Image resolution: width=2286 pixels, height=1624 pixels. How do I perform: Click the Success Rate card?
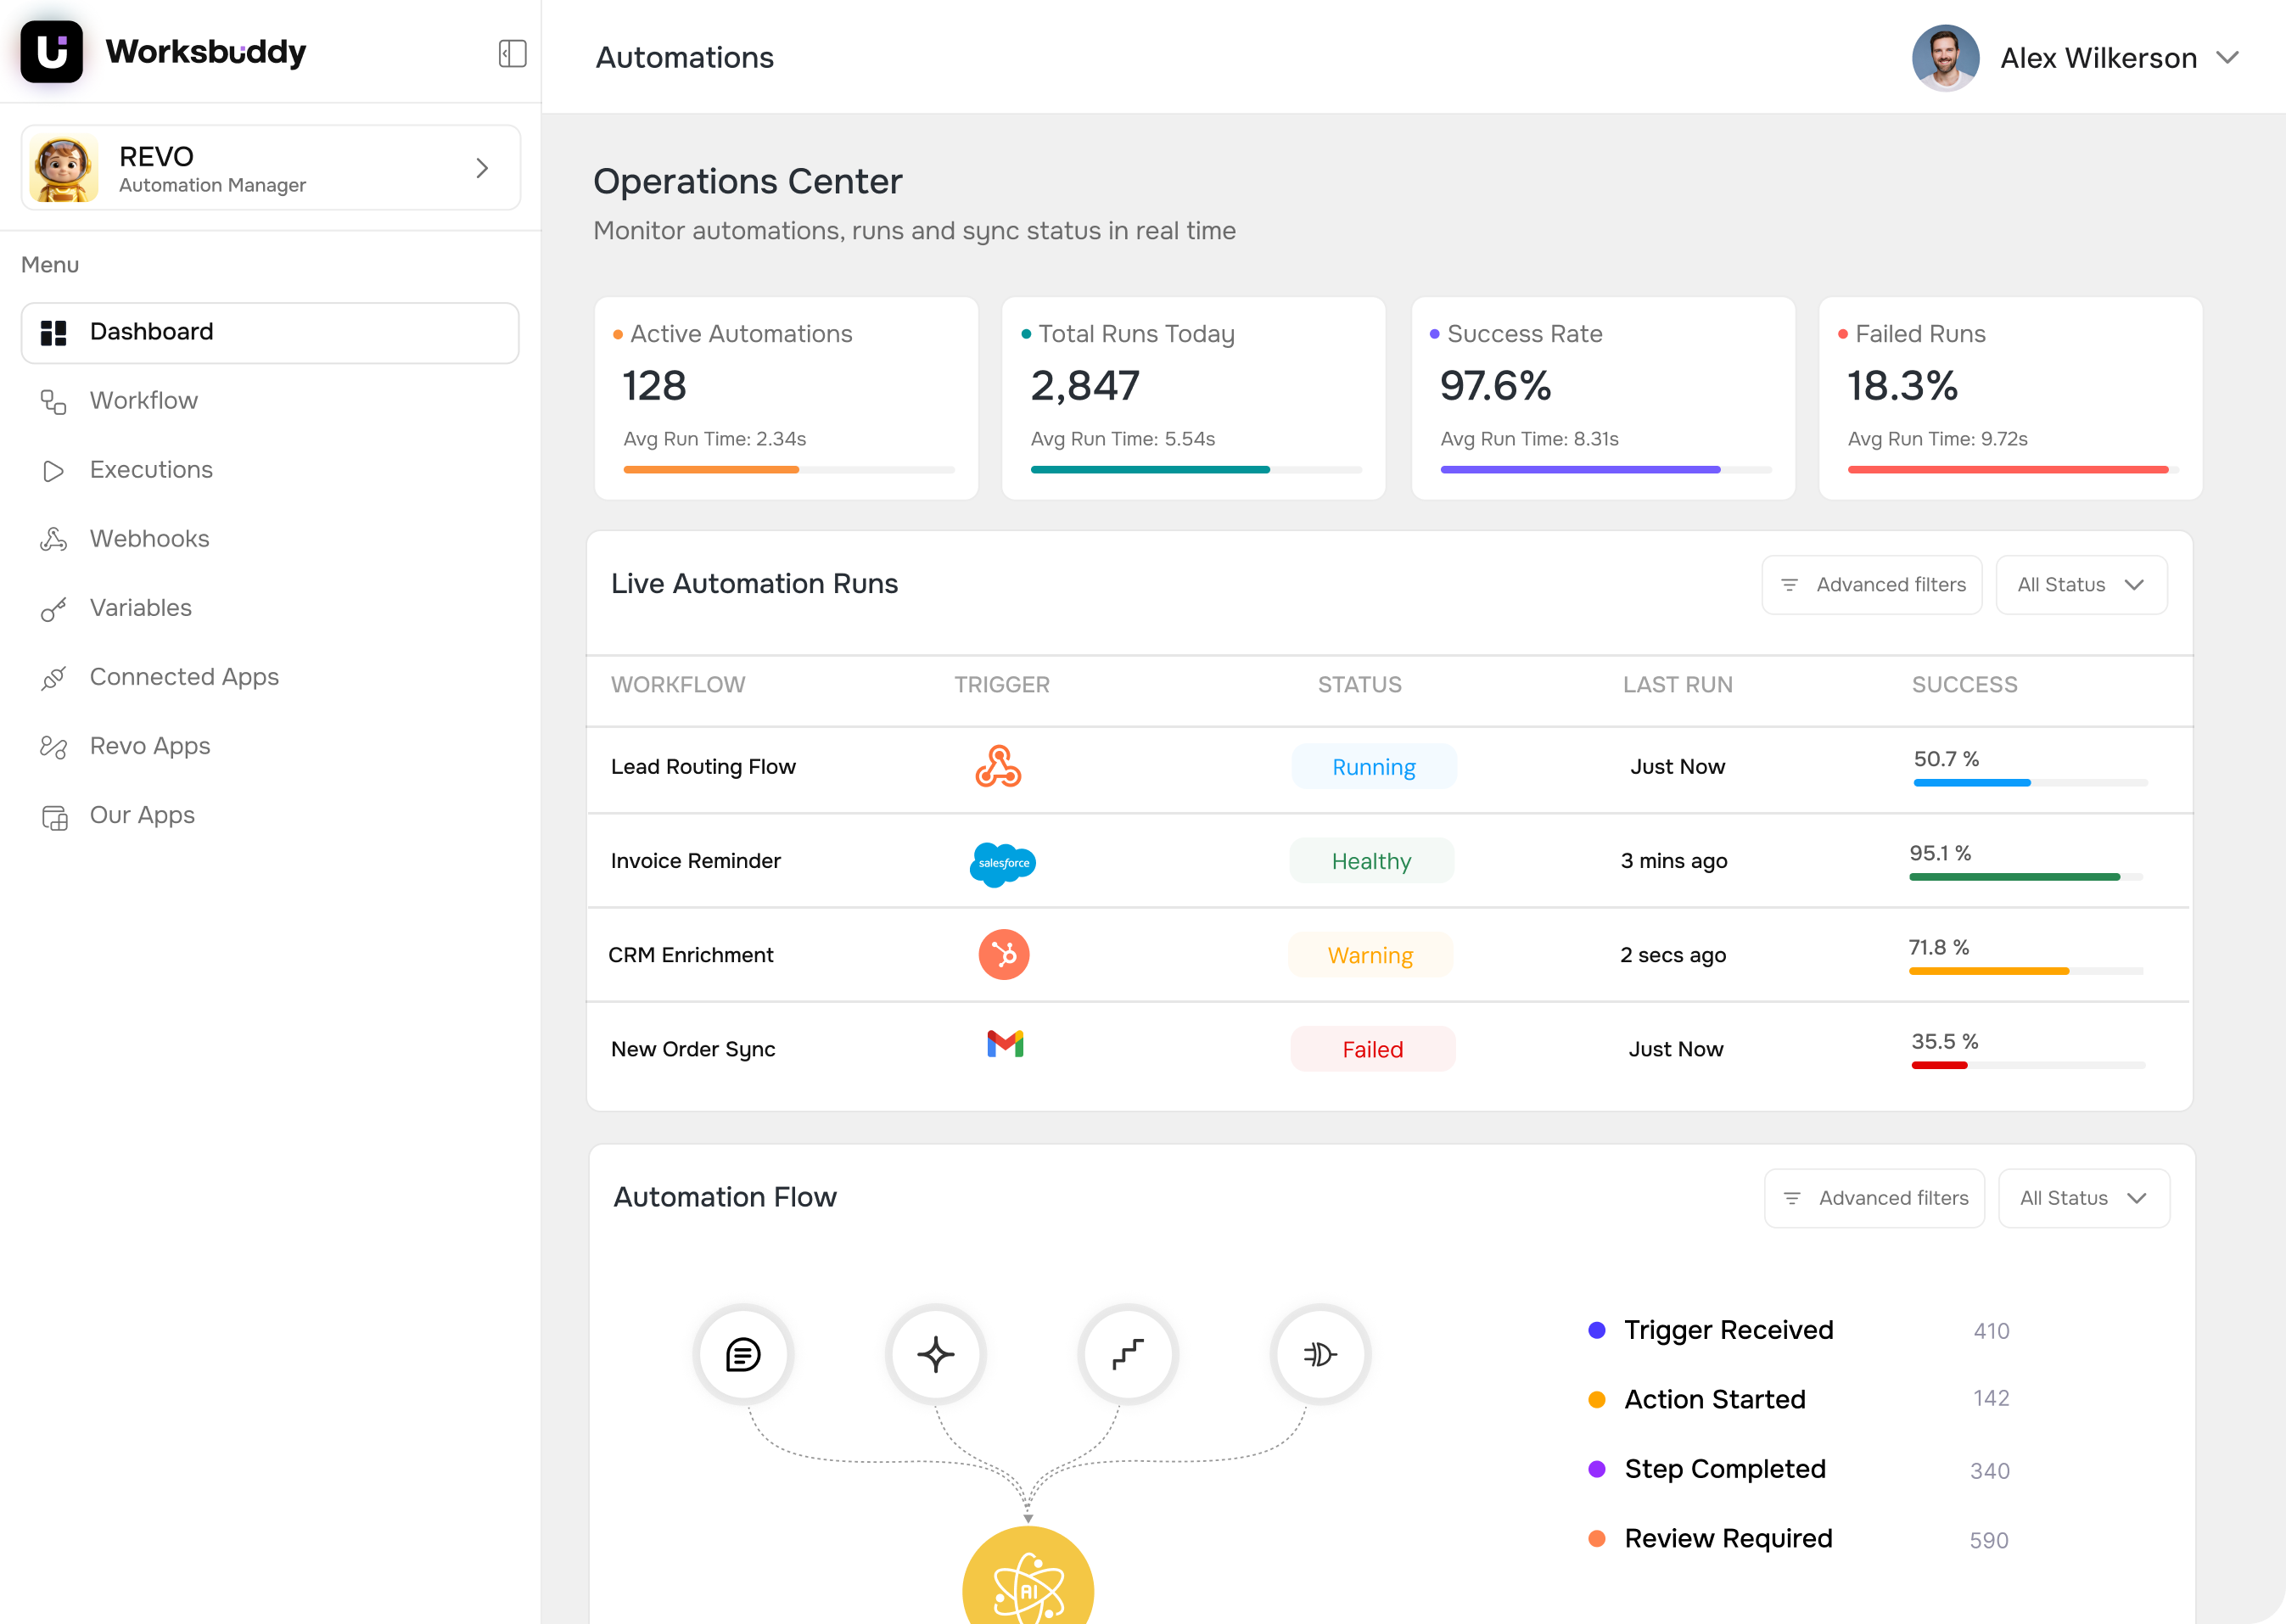[1603, 398]
